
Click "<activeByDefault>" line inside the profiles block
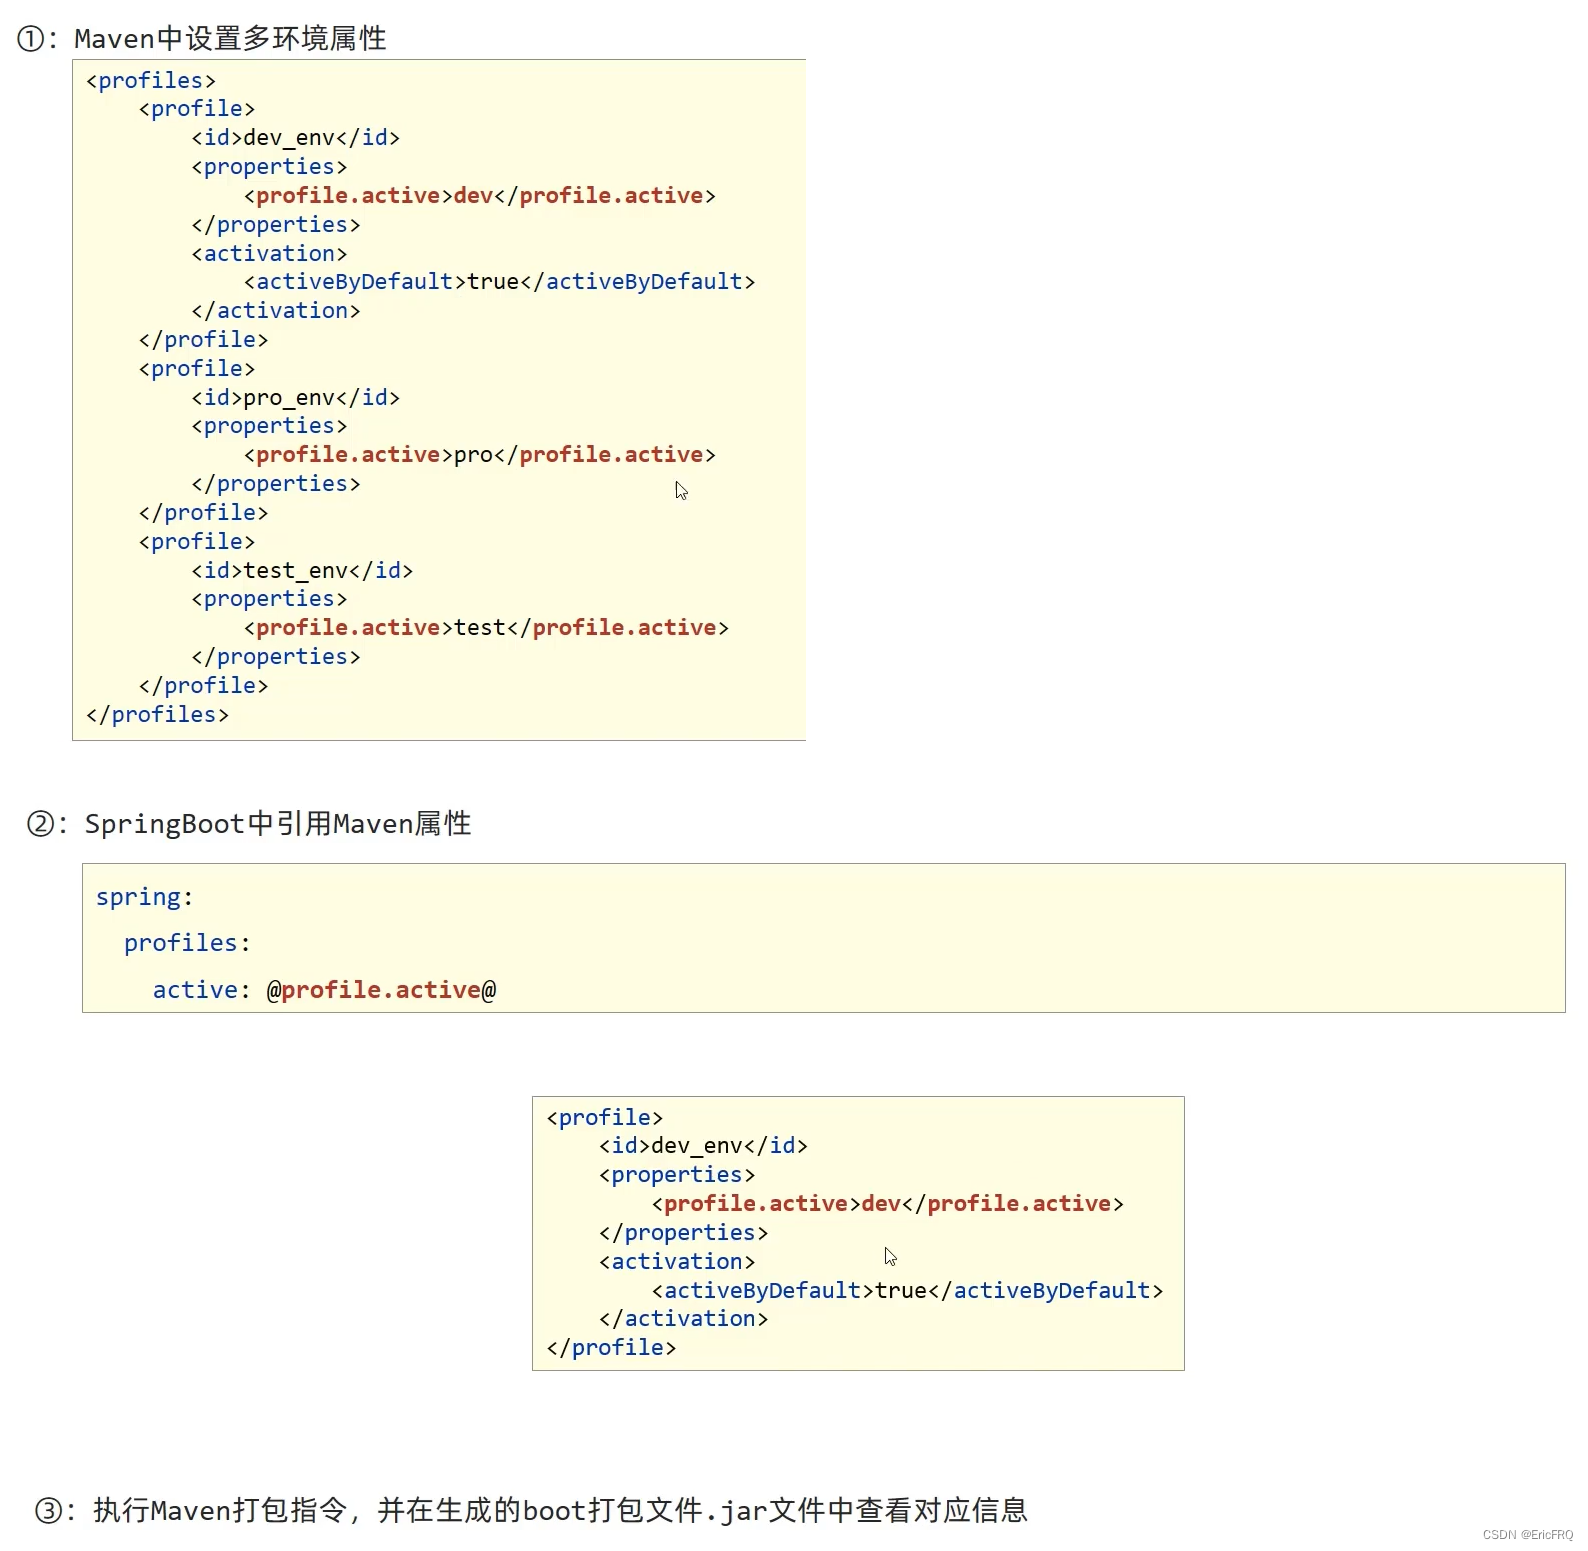pos(500,282)
